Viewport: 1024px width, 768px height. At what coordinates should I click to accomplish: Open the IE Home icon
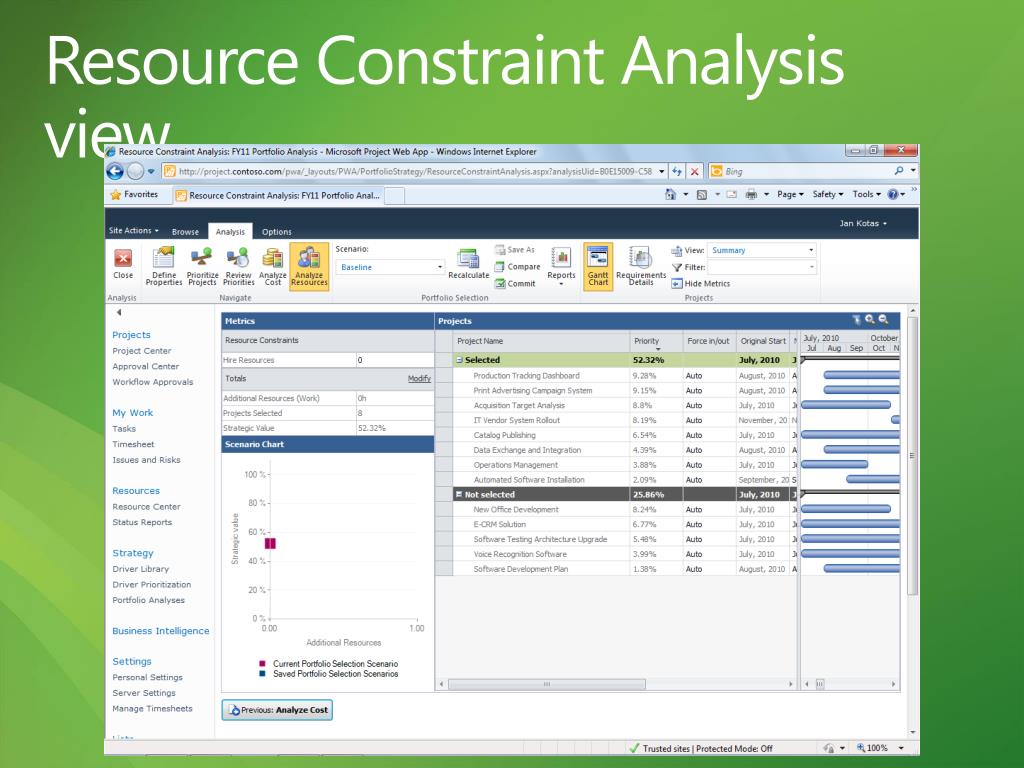point(670,195)
